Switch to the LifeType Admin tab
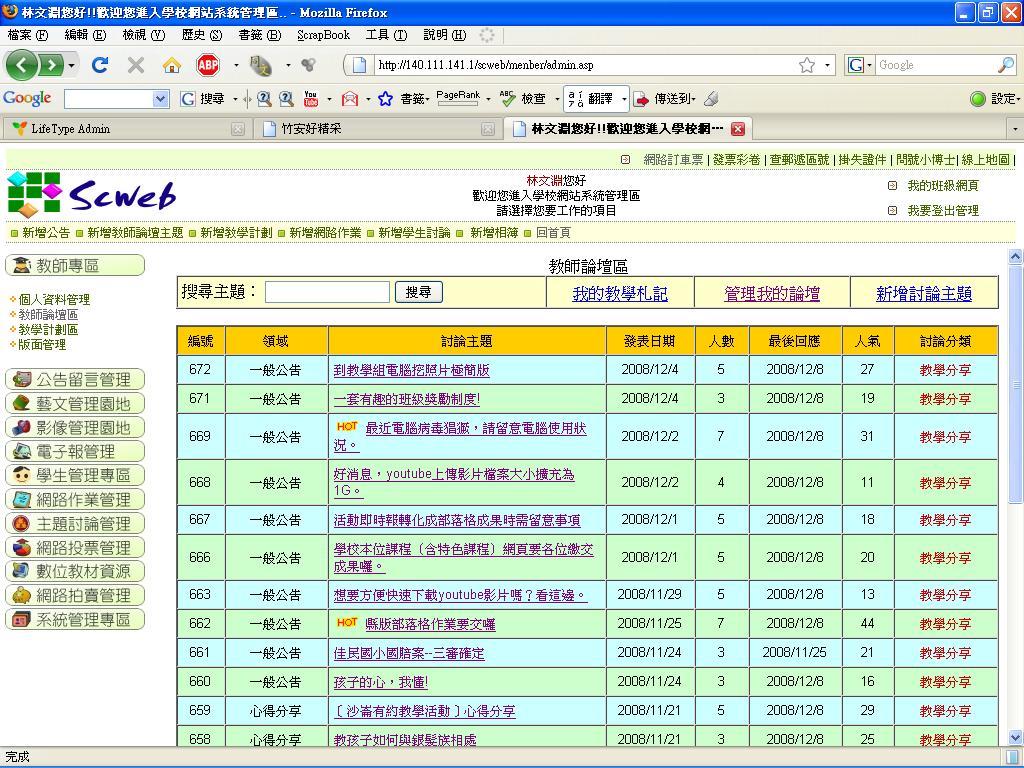 tap(70, 129)
